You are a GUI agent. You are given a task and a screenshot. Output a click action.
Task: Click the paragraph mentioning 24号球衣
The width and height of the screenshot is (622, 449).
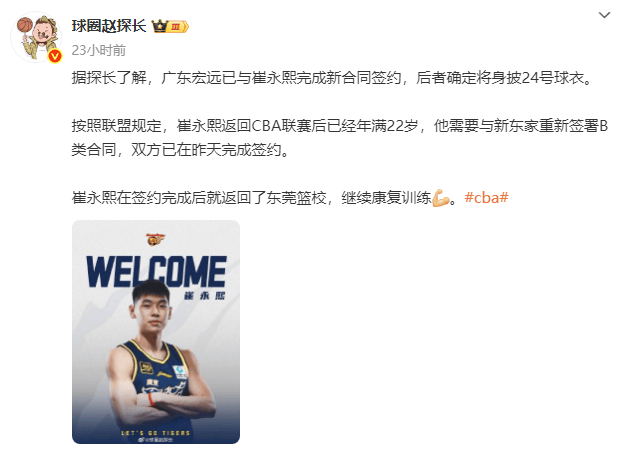(332, 78)
